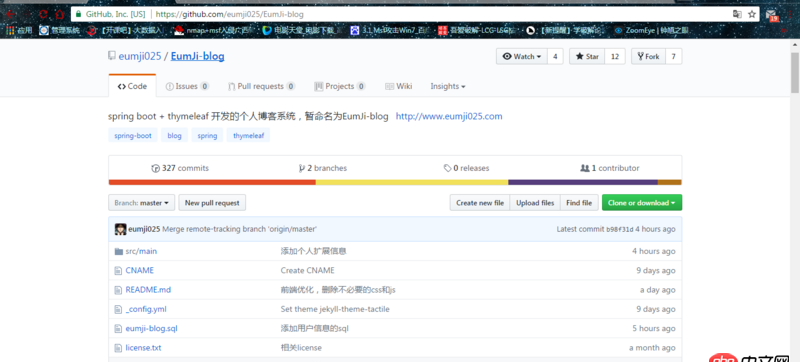Click the blog topic tag

coord(174,136)
